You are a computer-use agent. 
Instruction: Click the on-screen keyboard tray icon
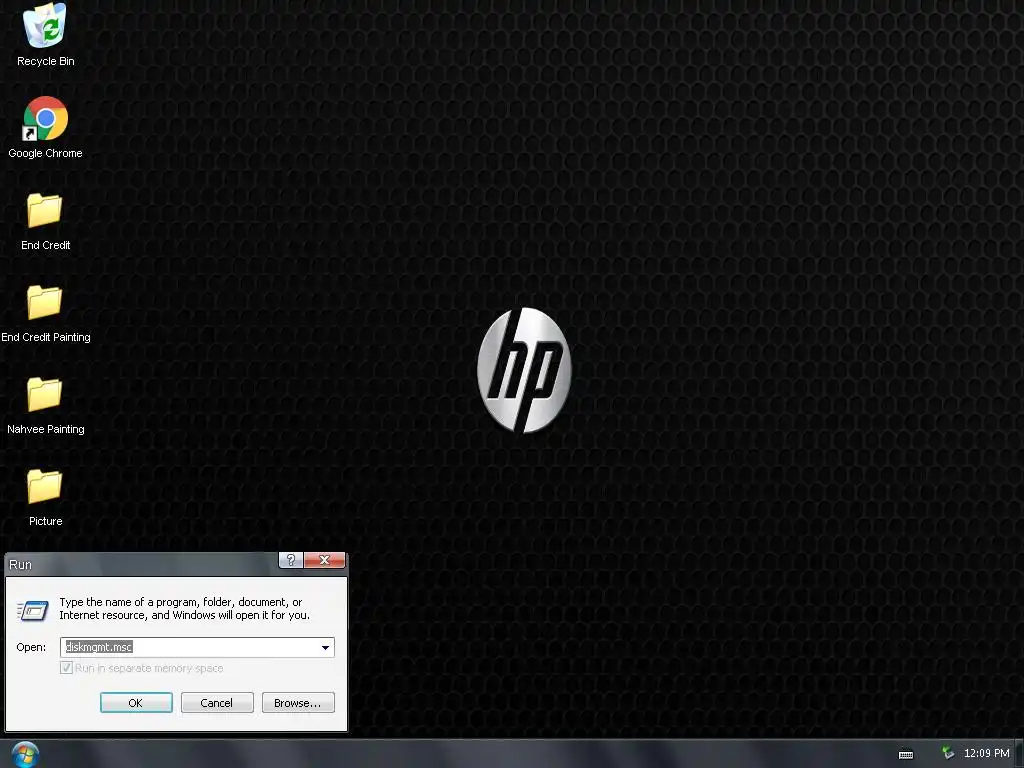coord(906,754)
